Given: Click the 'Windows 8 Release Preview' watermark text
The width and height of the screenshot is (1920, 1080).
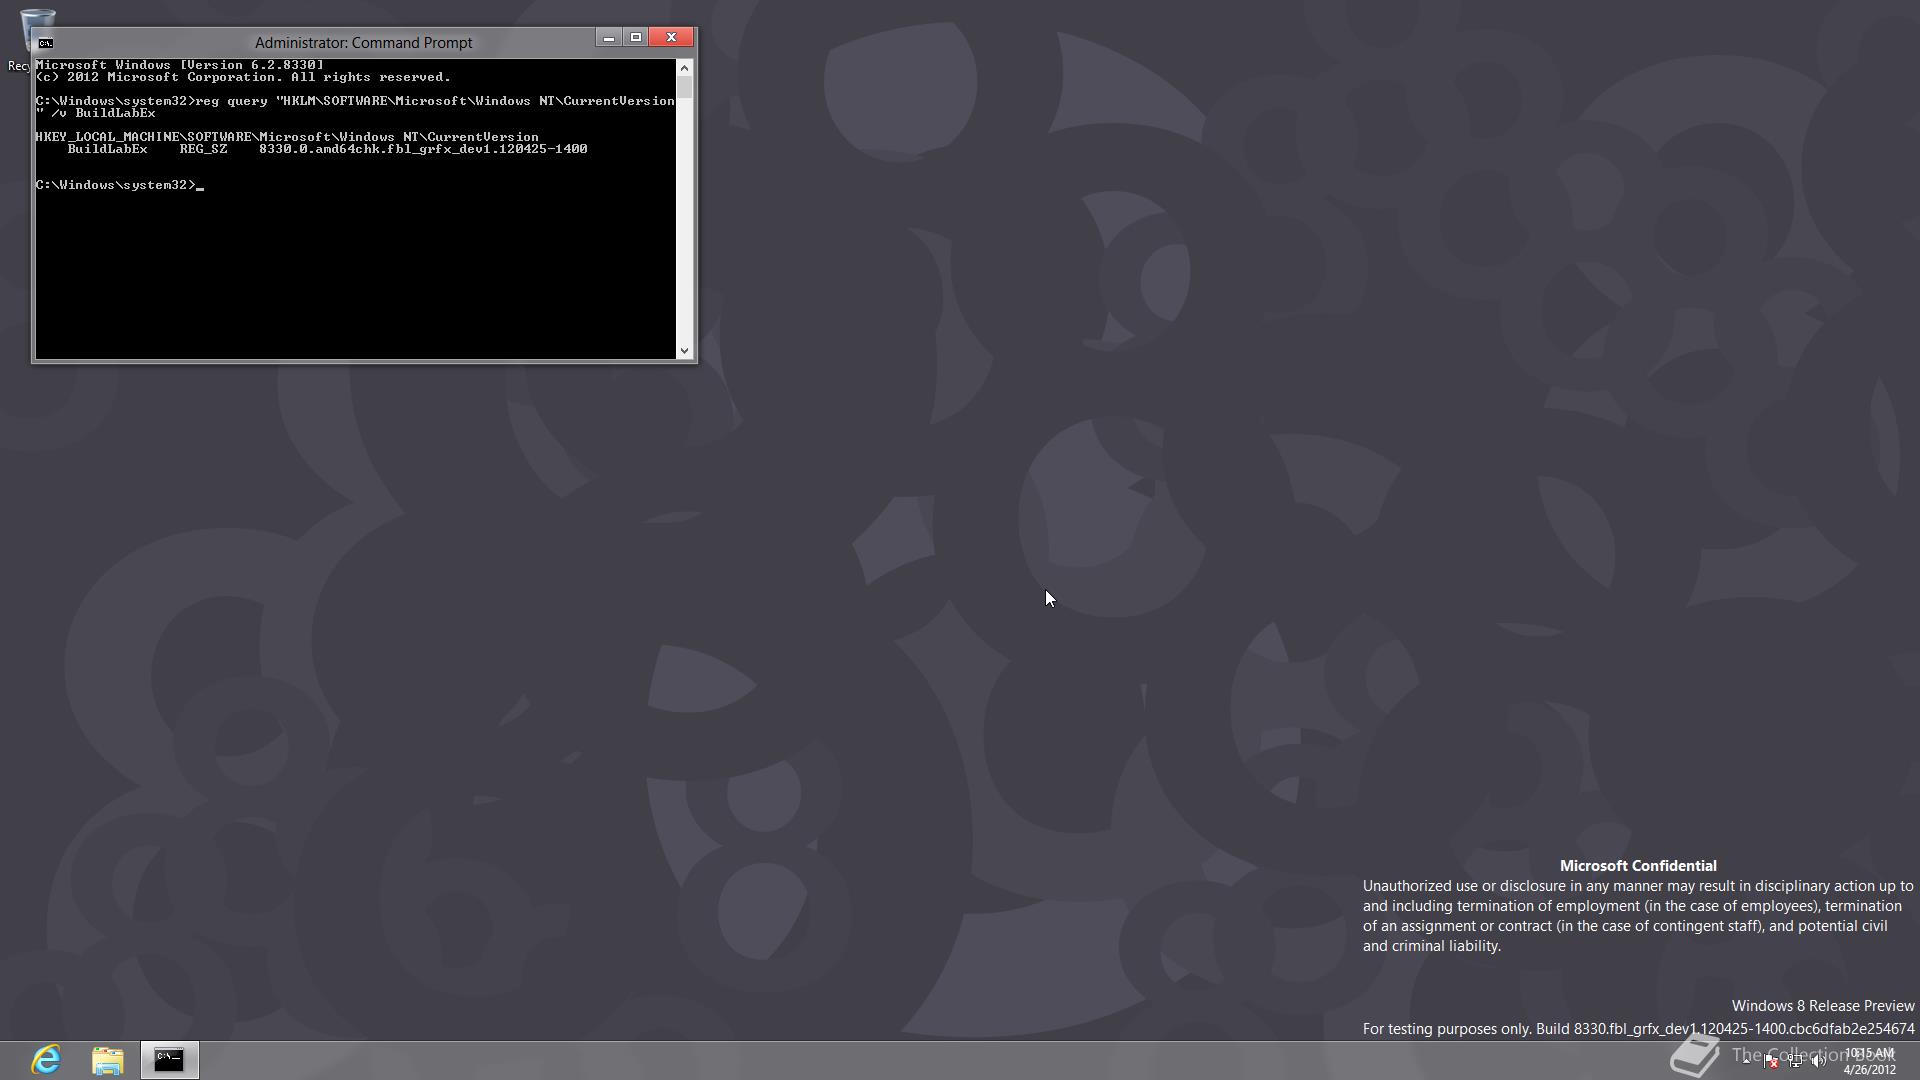Looking at the screenshot, I should [x=1823, y=1006].
